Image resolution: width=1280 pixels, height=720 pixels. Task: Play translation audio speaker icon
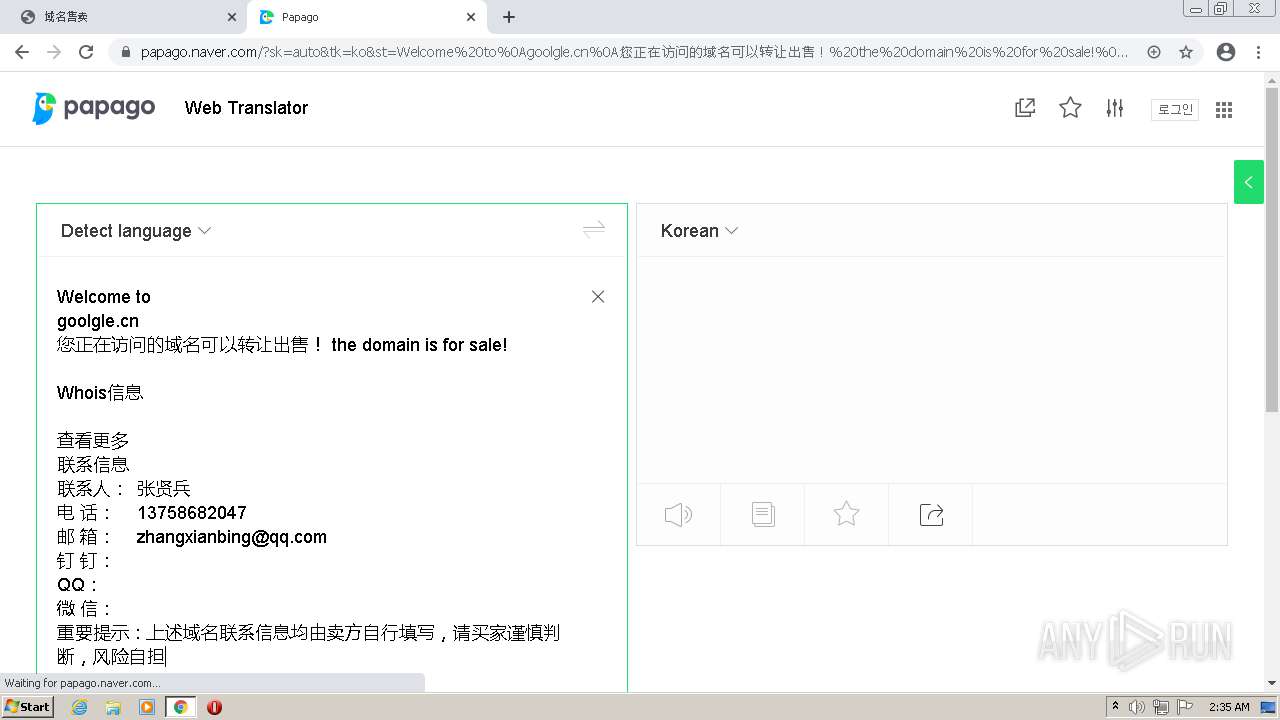[678, 514]
